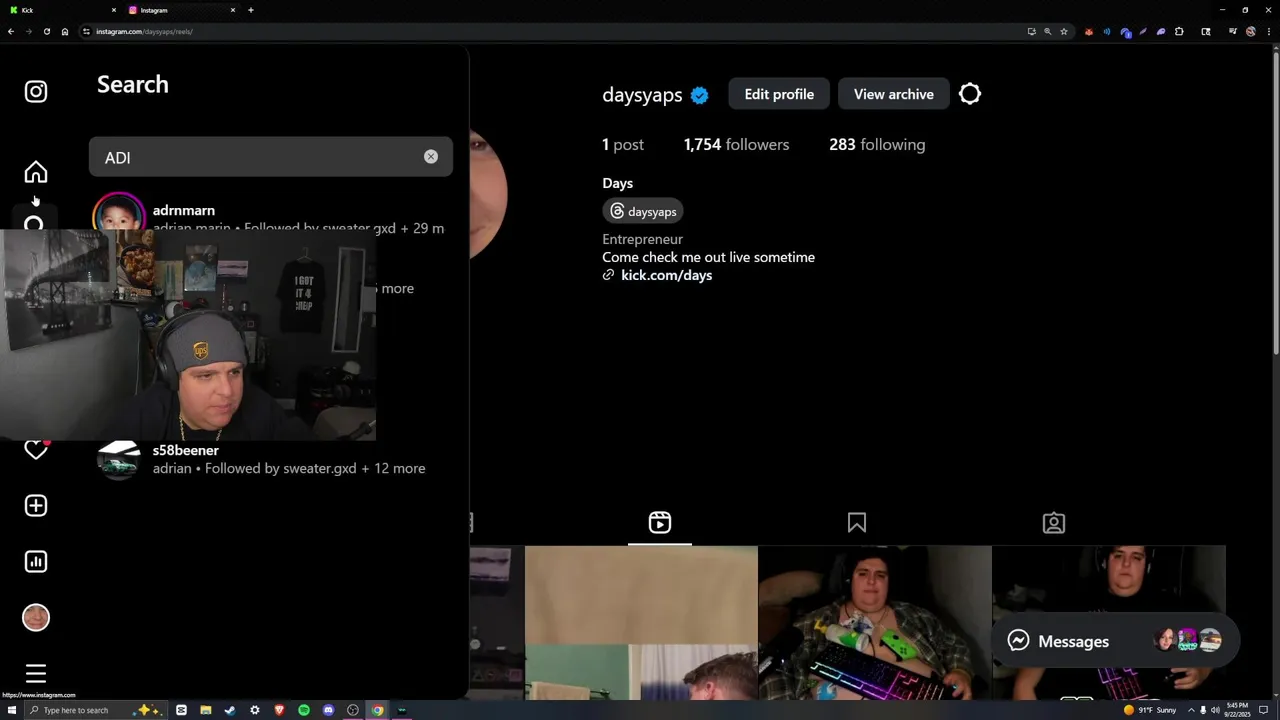Image resolution: width=1280 pixels, height=720 pixels.
Task: Open the Windows Start menu
Action: [x=12, y=710]
